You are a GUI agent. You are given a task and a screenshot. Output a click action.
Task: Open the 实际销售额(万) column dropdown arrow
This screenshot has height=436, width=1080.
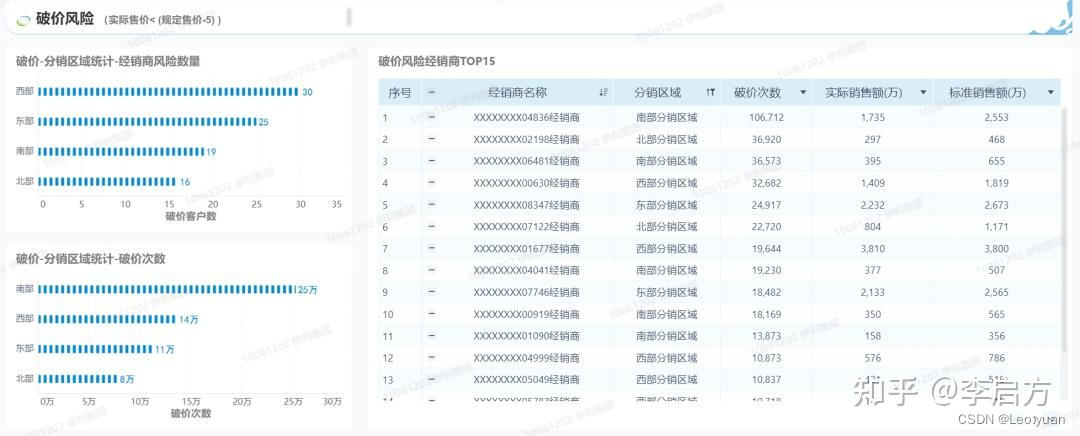click(x=922, y=93)
